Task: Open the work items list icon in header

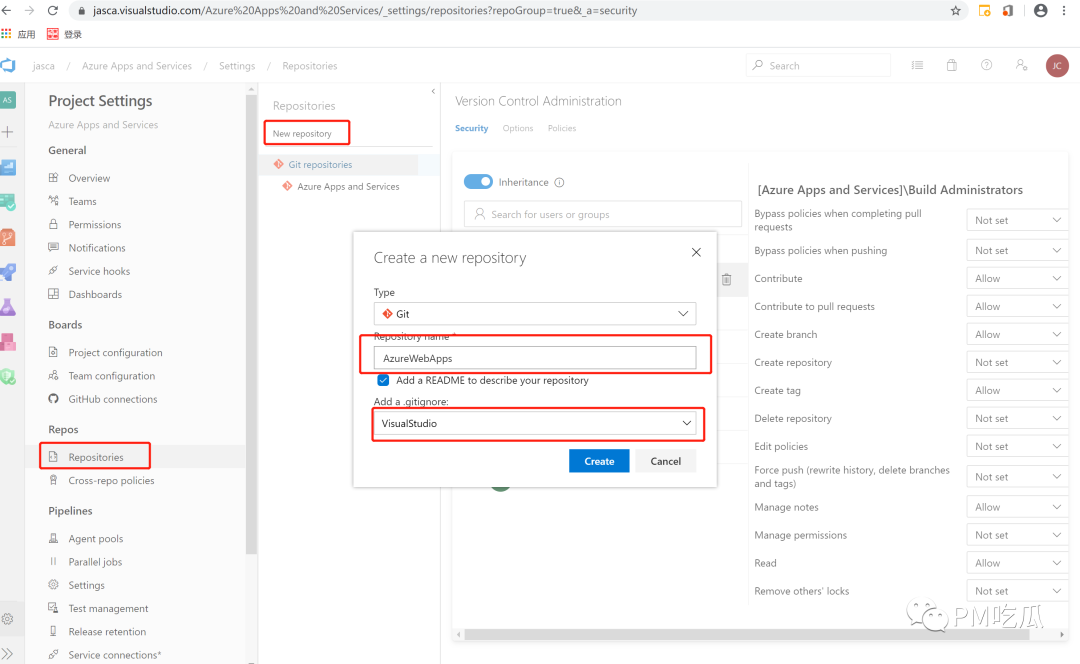Action: pyautogui.click(x=917, y=65)
